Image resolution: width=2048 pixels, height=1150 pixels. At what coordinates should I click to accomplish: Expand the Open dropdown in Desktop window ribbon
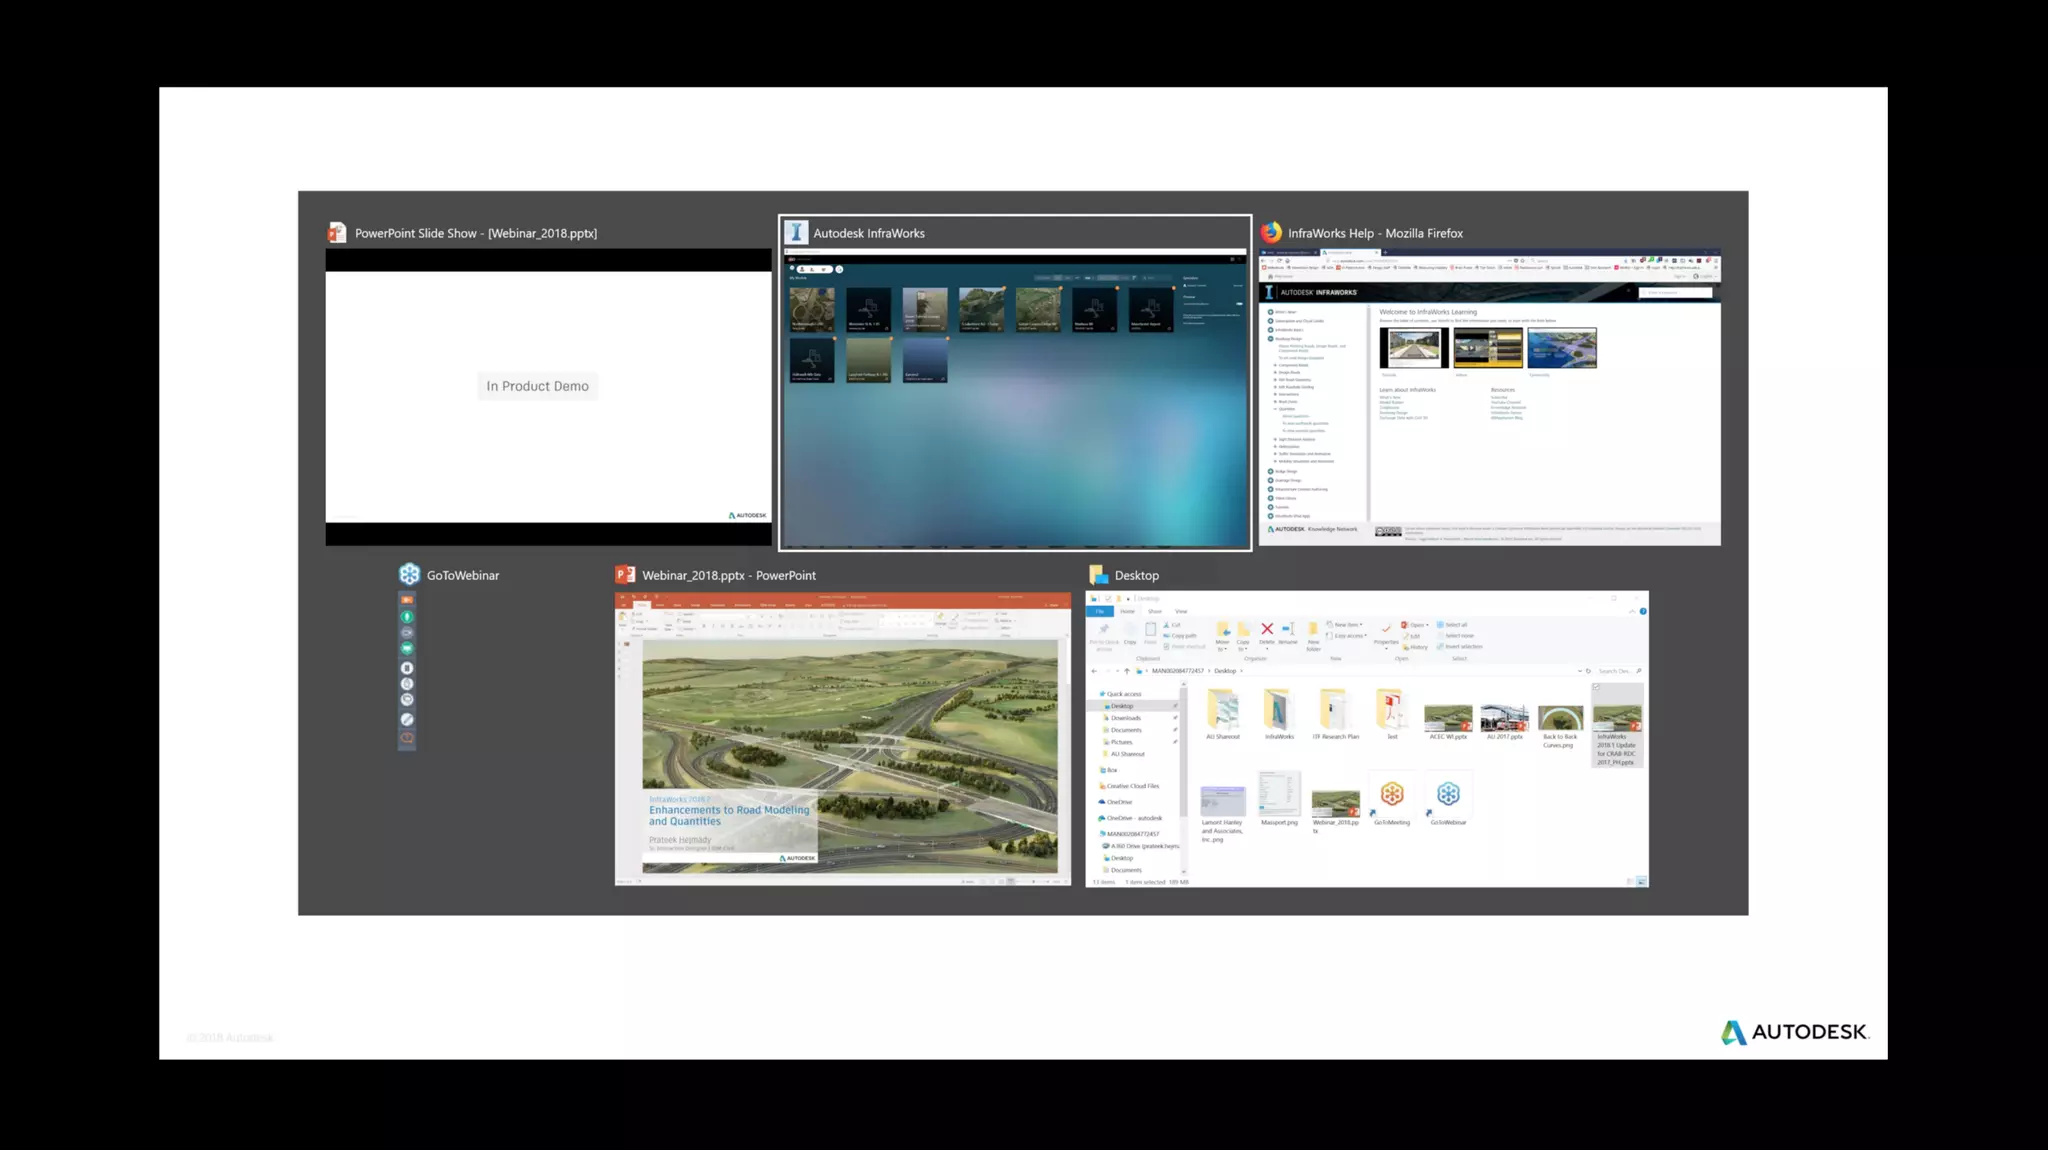click(x=1415, y=625)
